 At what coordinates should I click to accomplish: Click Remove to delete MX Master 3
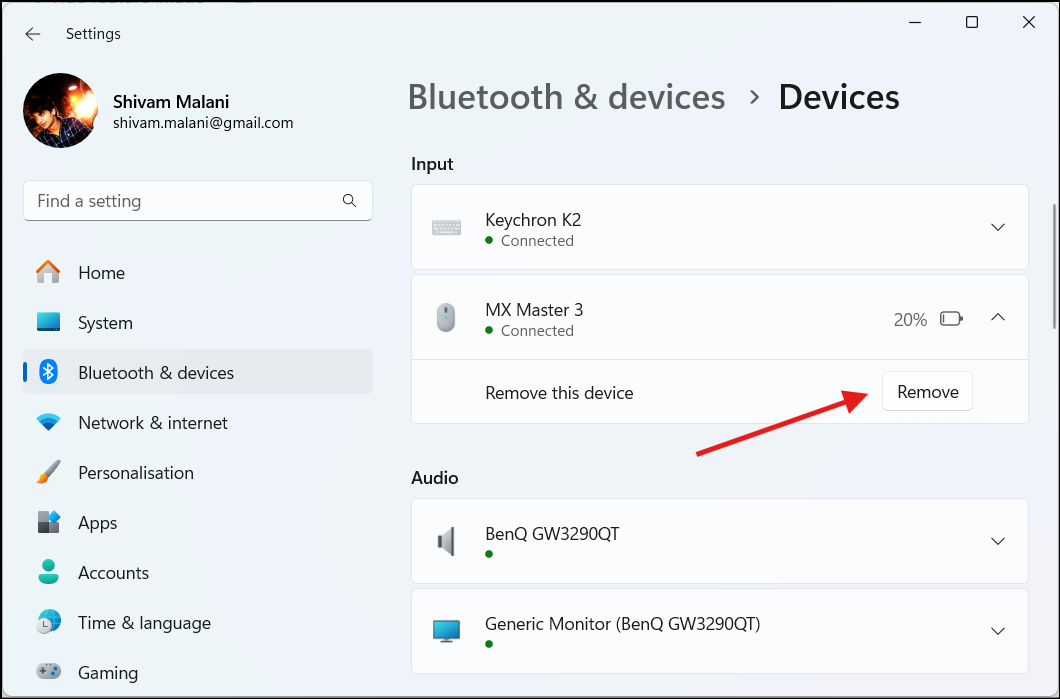(x=926, y=391)
